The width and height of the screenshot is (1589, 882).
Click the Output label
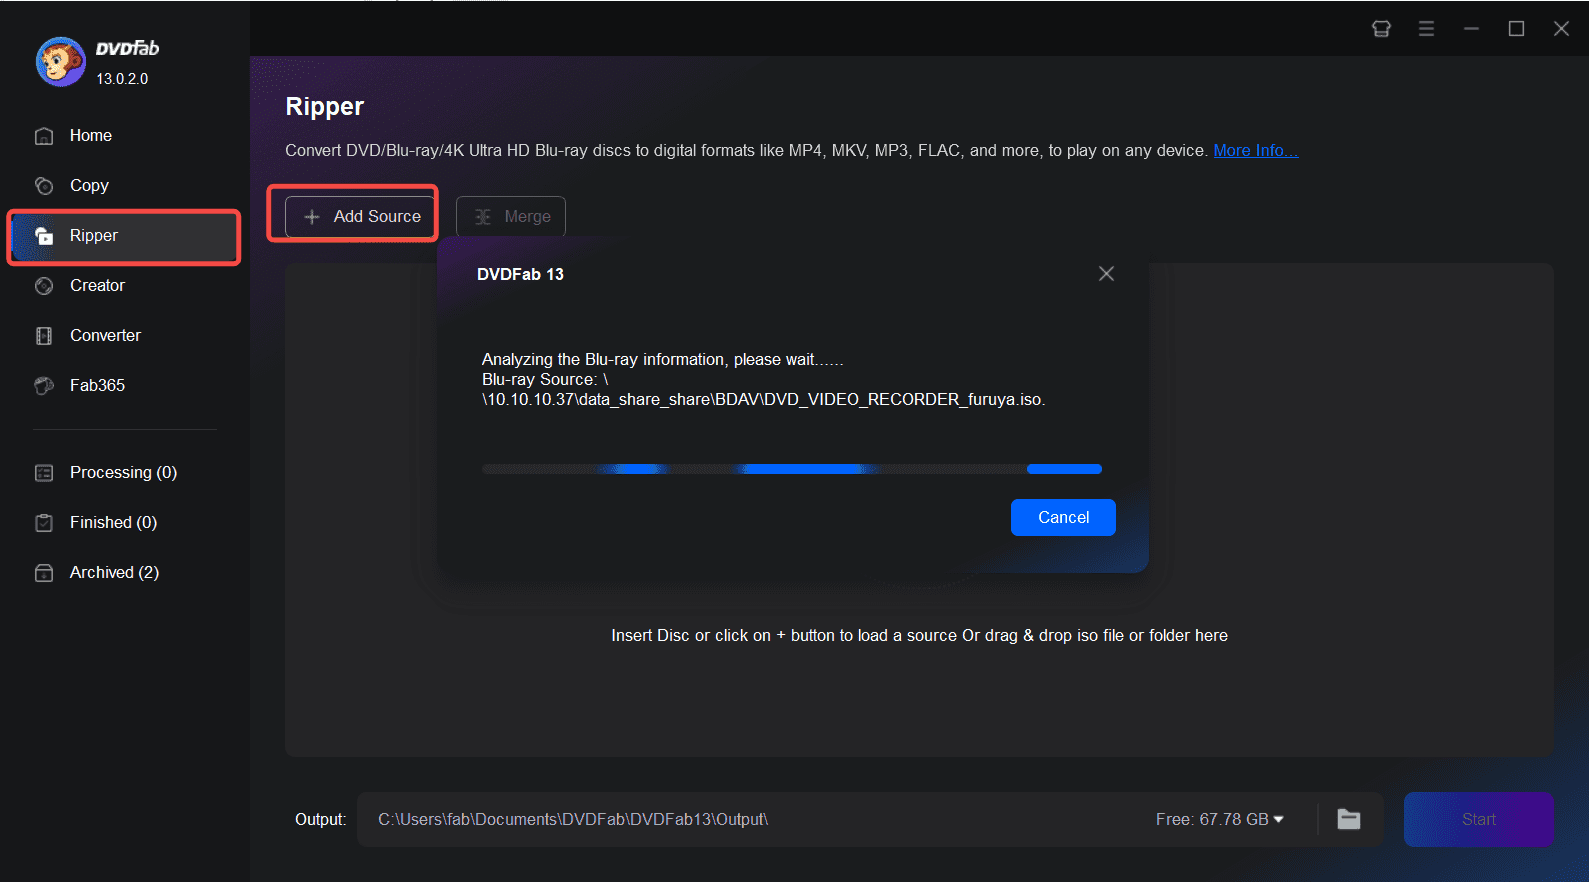[x=320, y=820]
